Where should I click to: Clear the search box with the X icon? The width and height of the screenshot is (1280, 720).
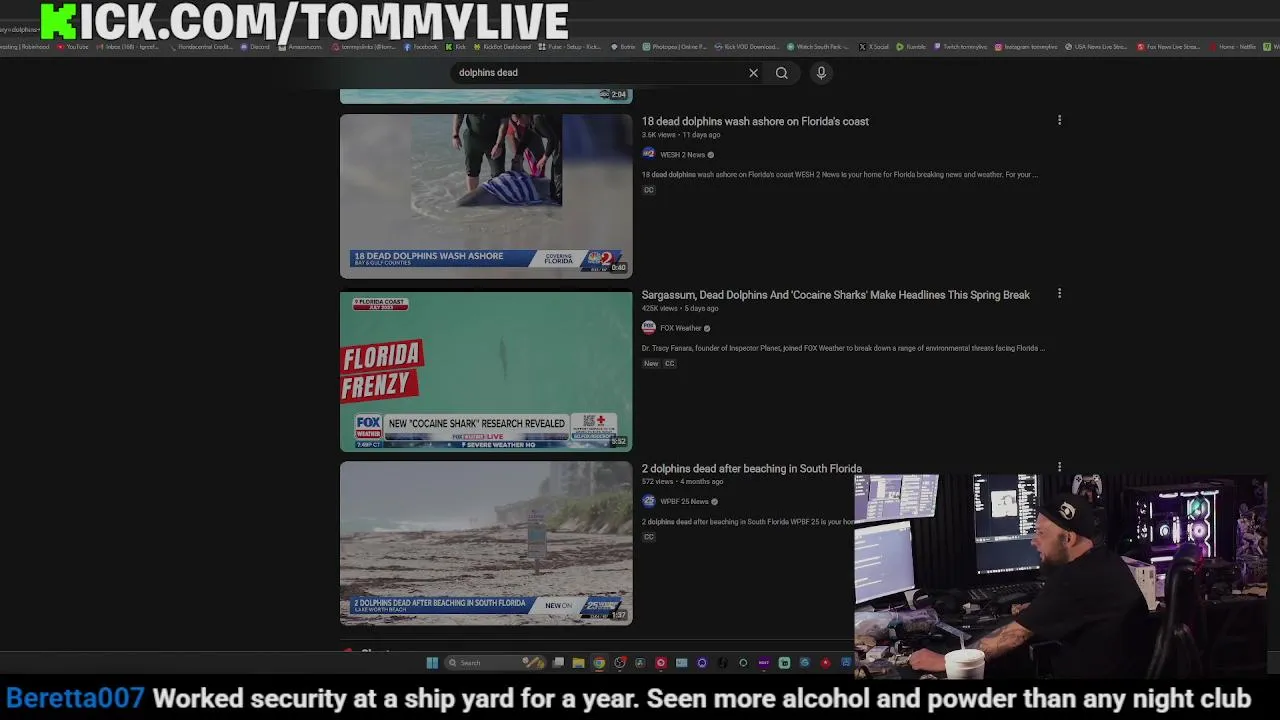coord(753,73)
